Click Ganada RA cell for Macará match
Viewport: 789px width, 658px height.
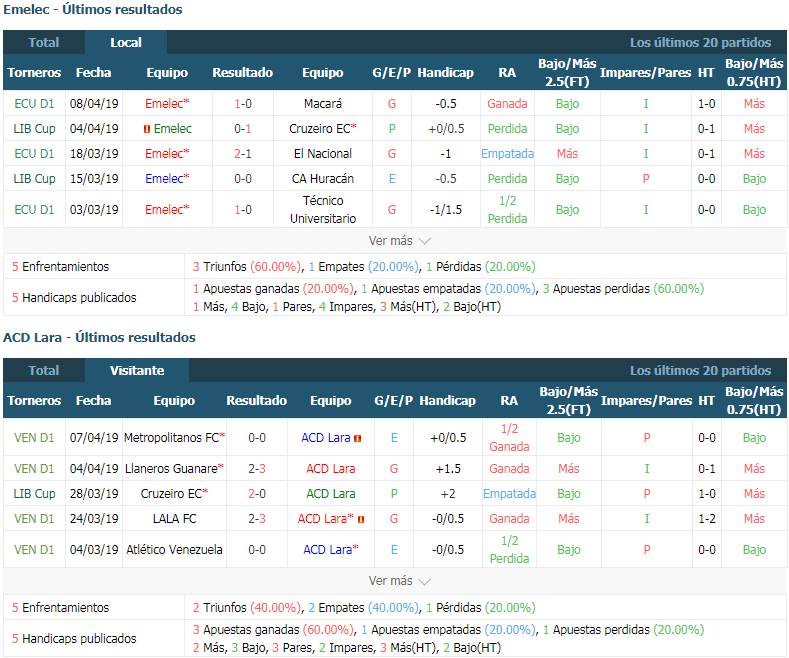(507, 104)
